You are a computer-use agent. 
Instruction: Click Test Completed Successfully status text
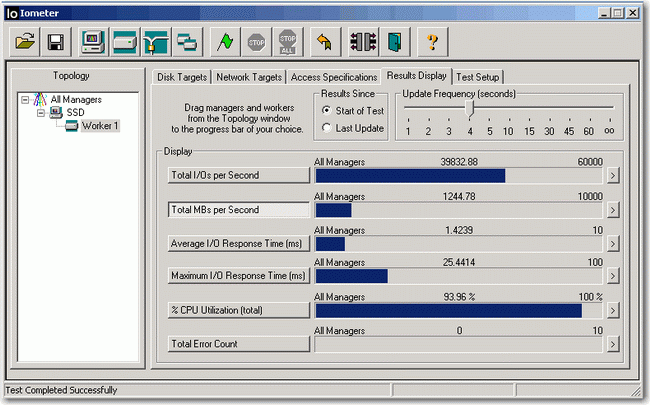[61, 390]
